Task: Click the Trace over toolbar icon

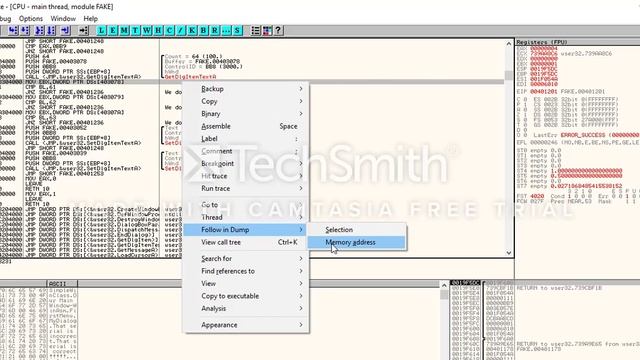Action: coord(51,30)
